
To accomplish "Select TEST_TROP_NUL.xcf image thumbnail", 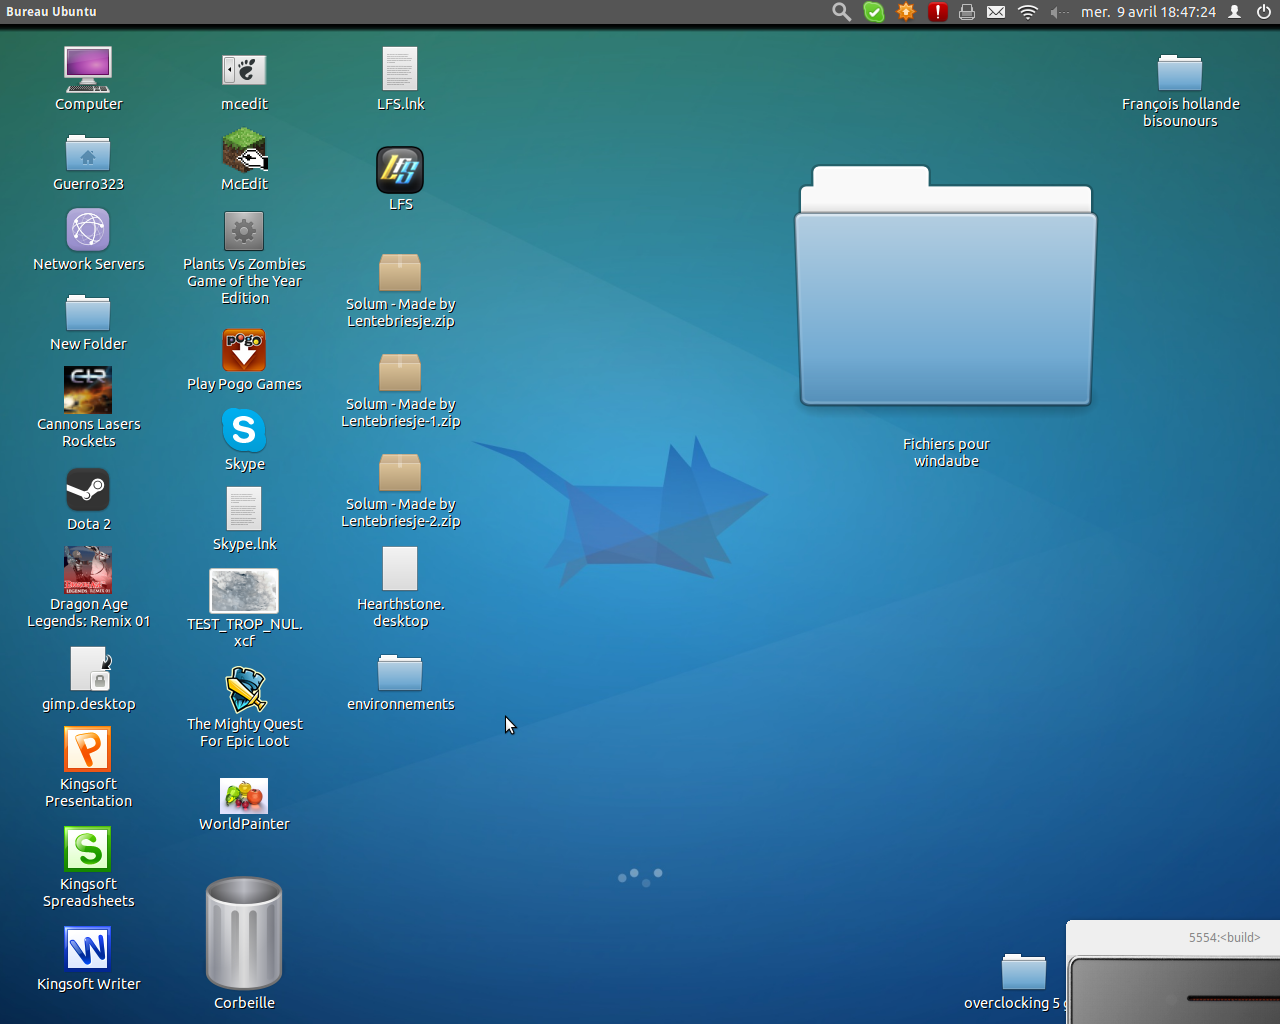I will tap(244, 591).
